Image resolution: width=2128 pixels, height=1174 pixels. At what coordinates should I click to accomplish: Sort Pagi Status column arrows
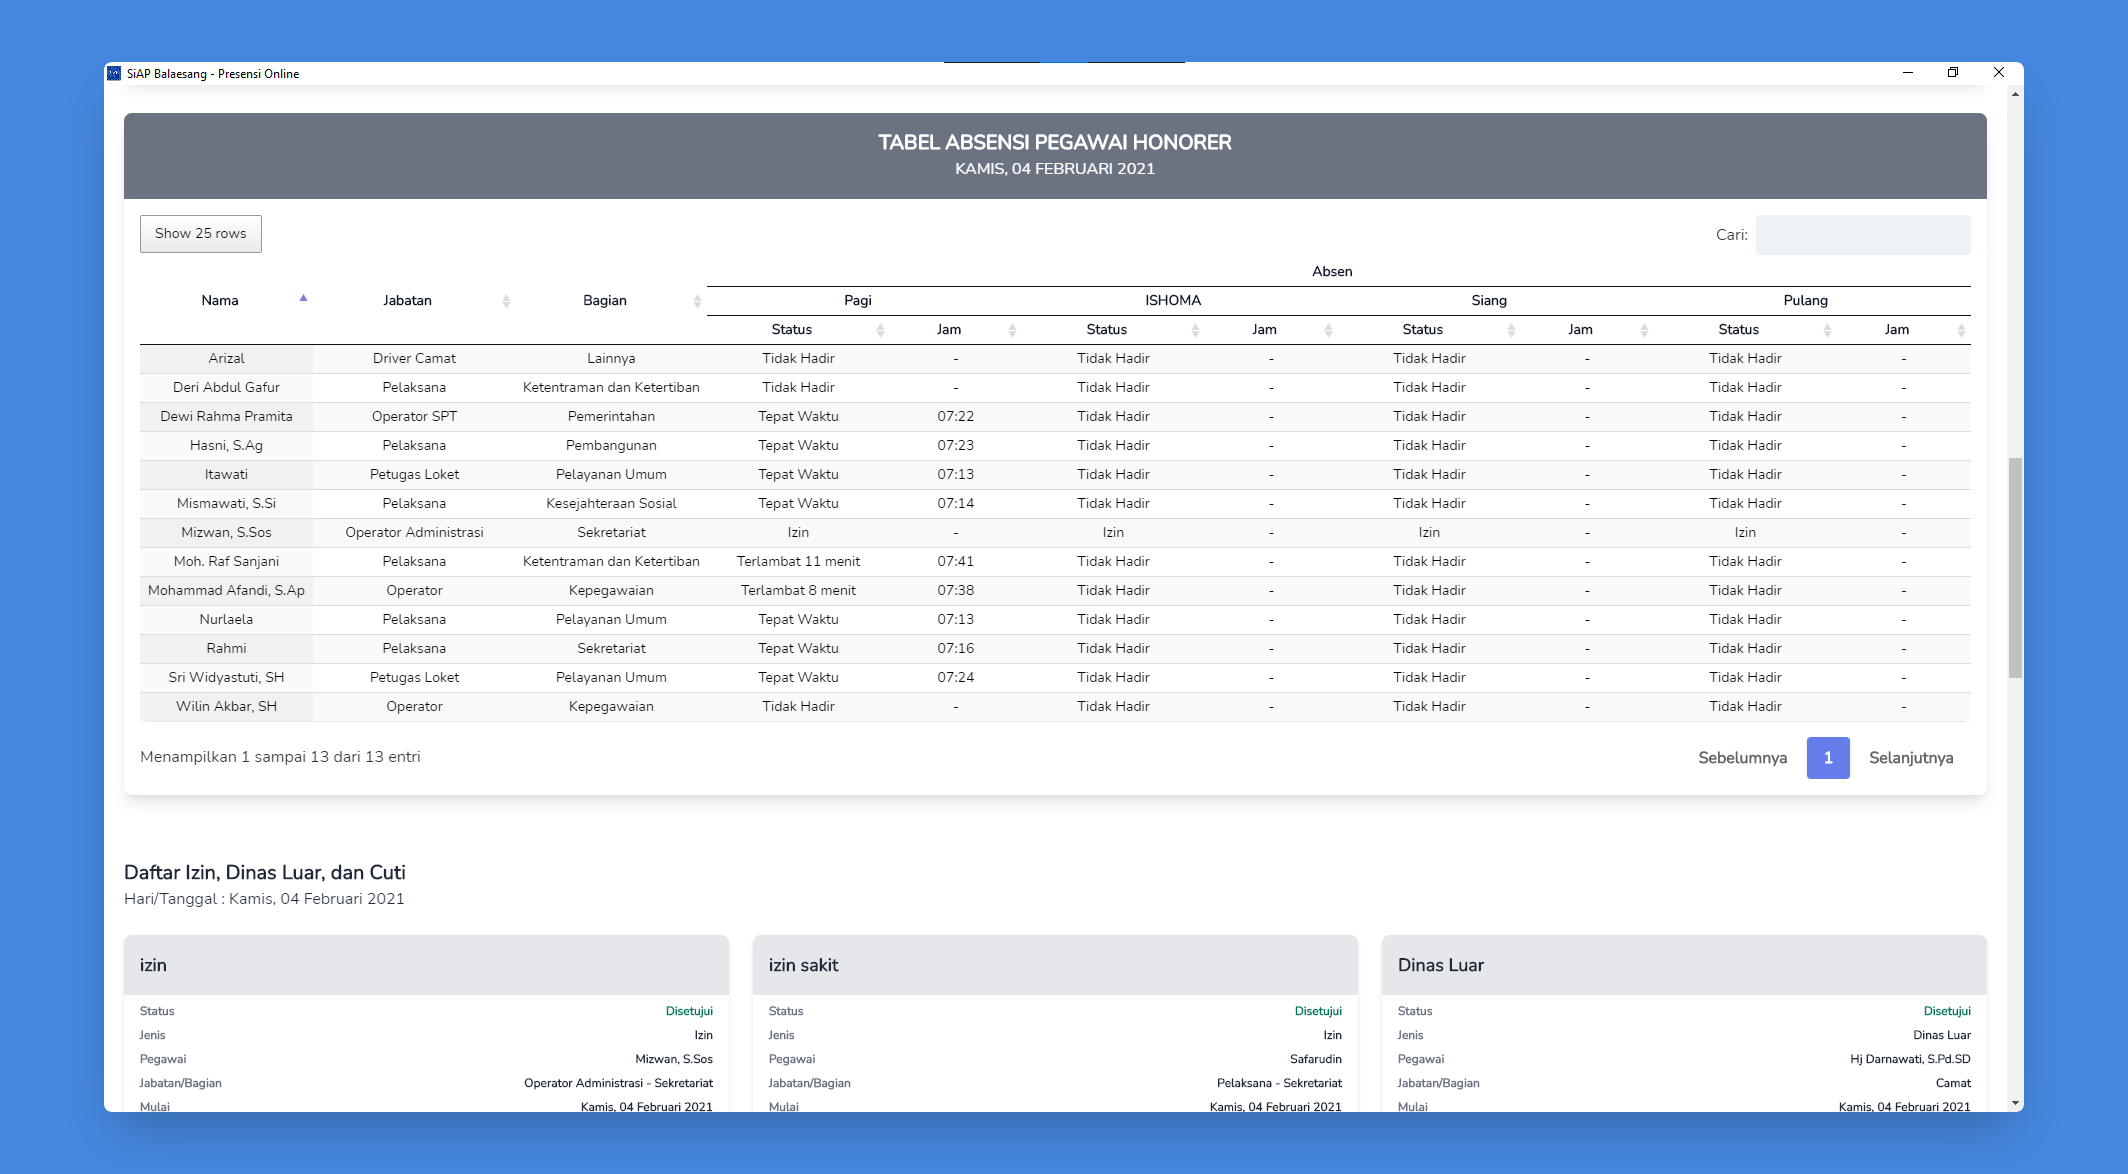(880, 330)
